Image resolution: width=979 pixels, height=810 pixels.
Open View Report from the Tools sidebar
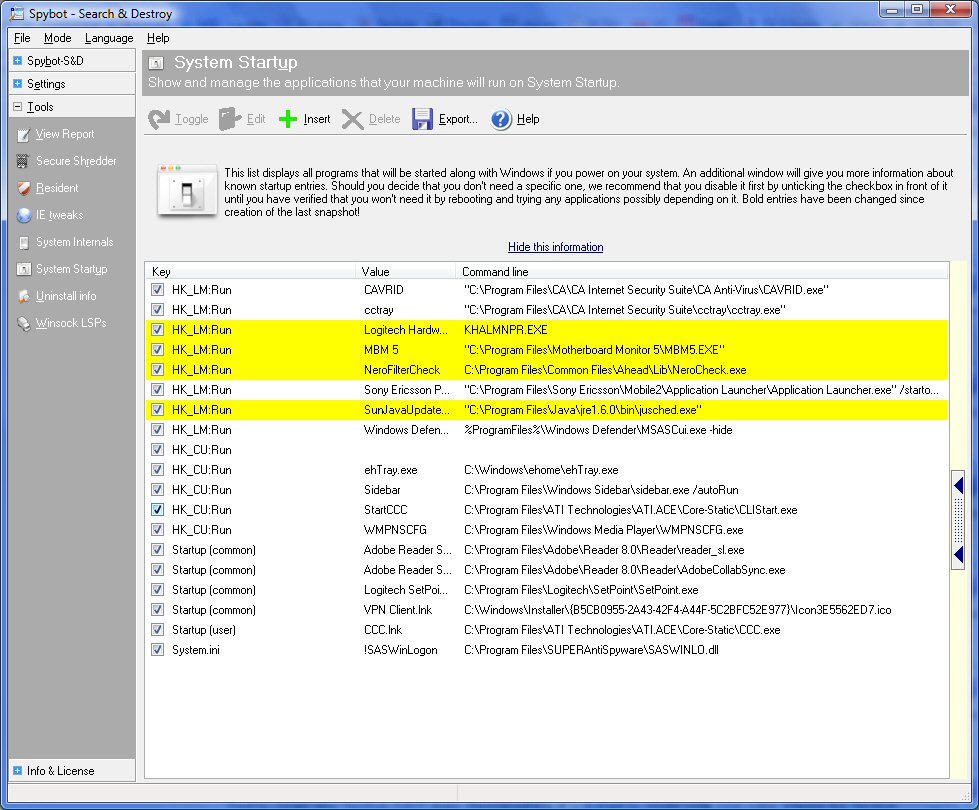click(65, 134)
